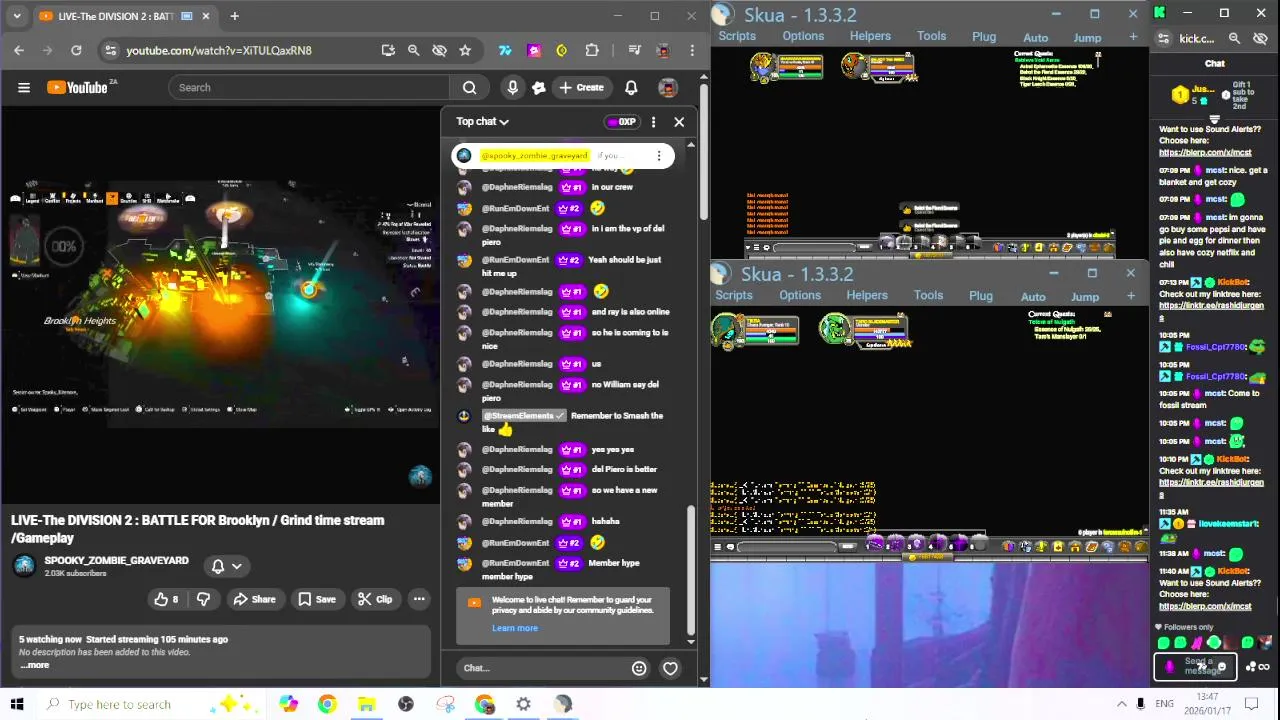This screenshot has width=1280, height=720.
Task: Start voice search with the microphone icon
Action: point(512,87)
